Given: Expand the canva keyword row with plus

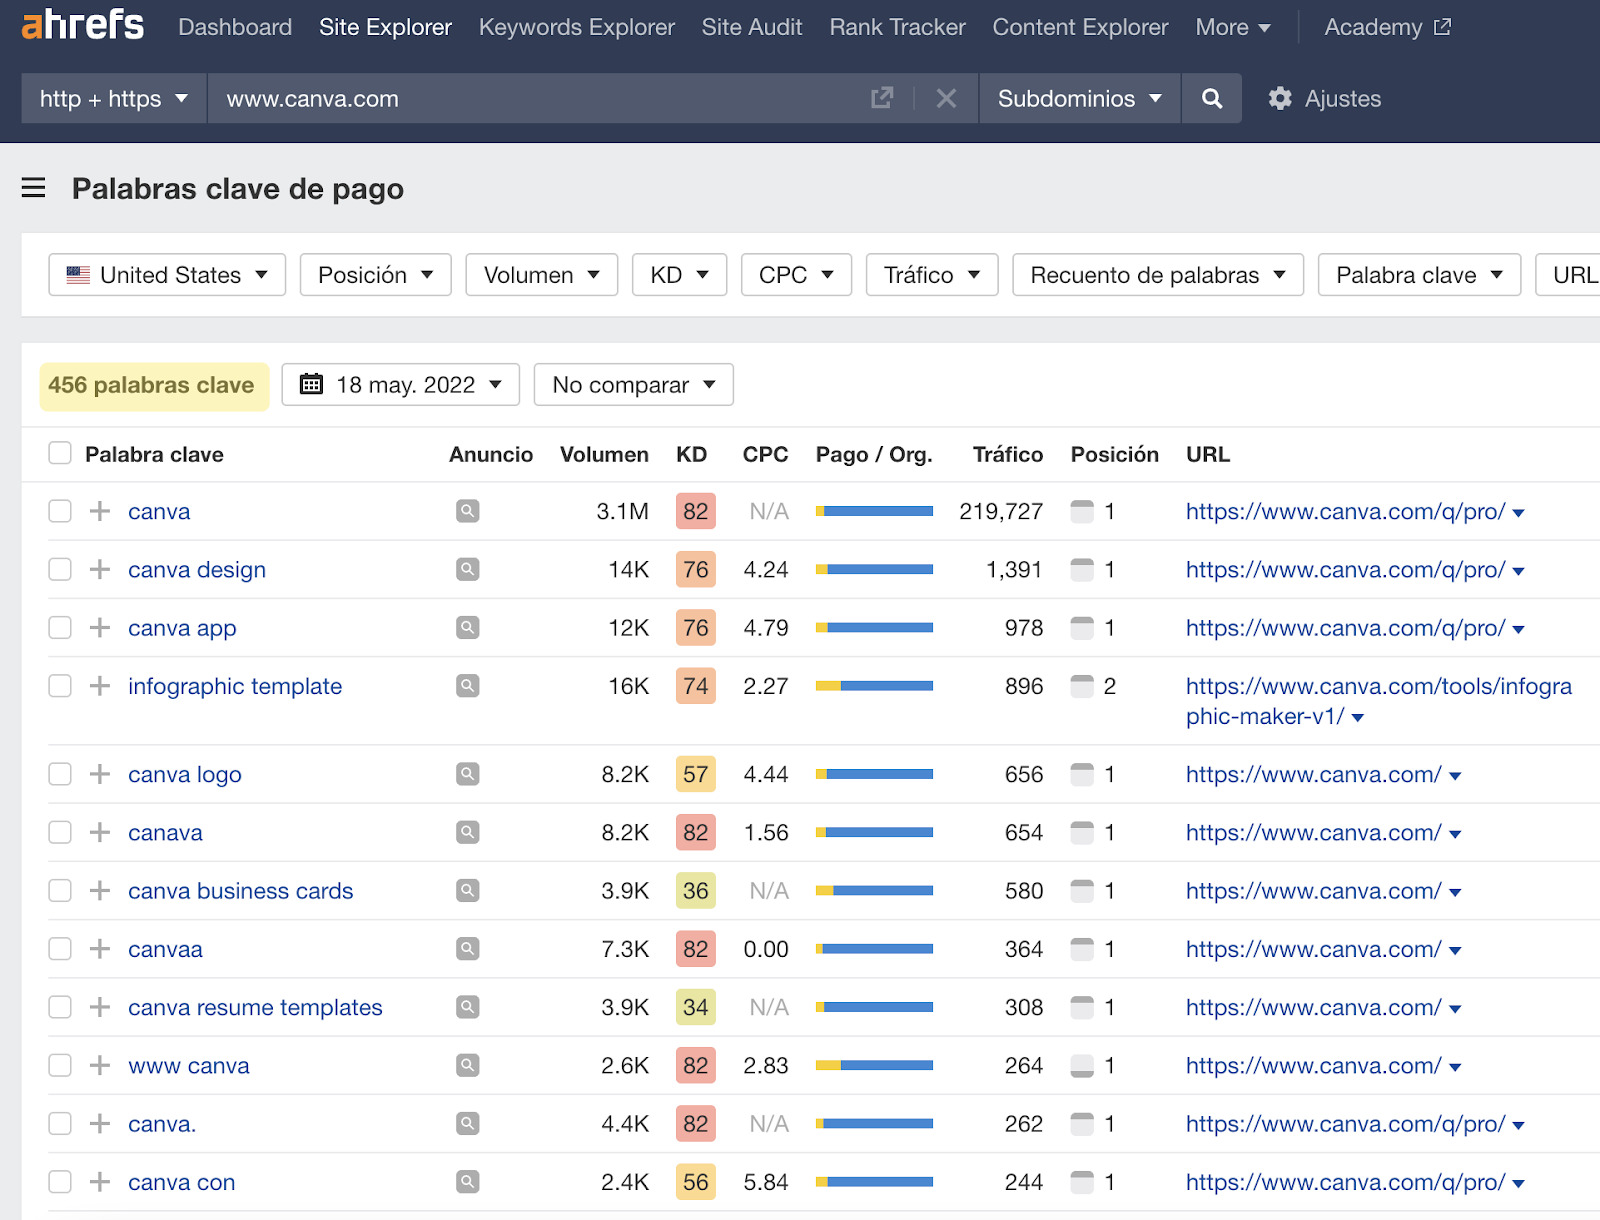Looking at the screenshot, I should (99, 511).
